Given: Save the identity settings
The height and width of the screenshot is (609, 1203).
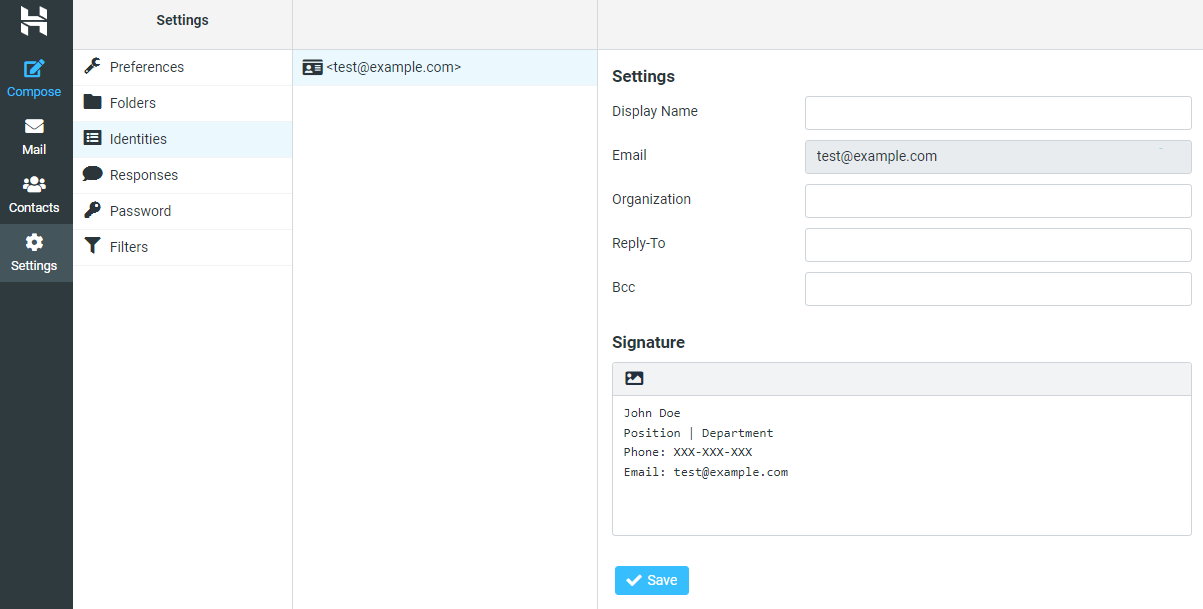Looking at the screenshot, I should tap(652, 581).
